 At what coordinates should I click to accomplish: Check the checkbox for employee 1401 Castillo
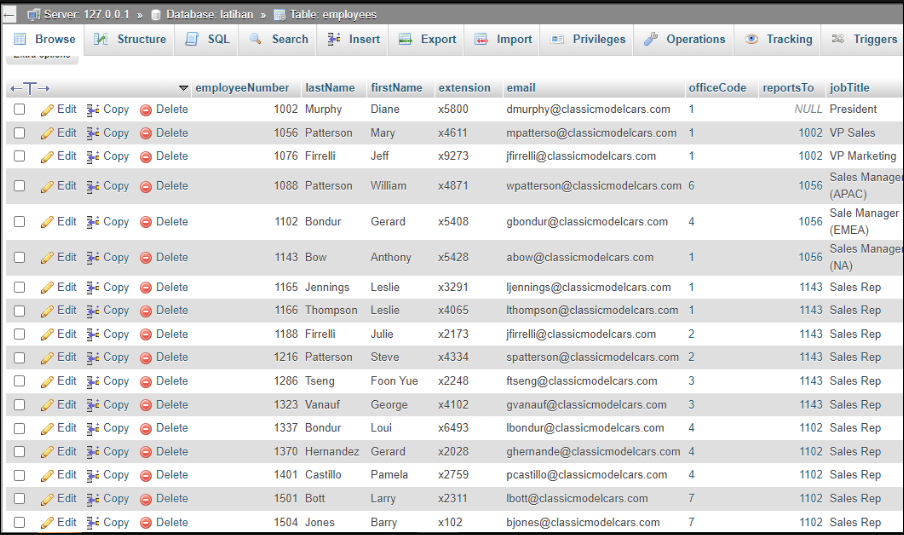pos(20,475)
